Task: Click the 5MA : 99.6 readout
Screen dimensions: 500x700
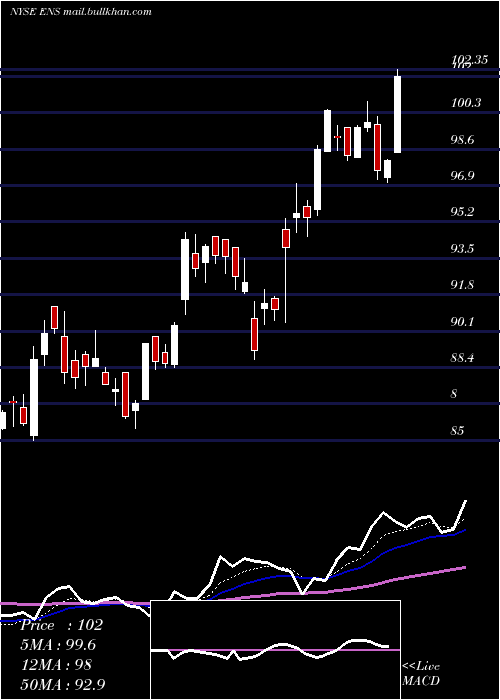Action: [x=58, y=645]
